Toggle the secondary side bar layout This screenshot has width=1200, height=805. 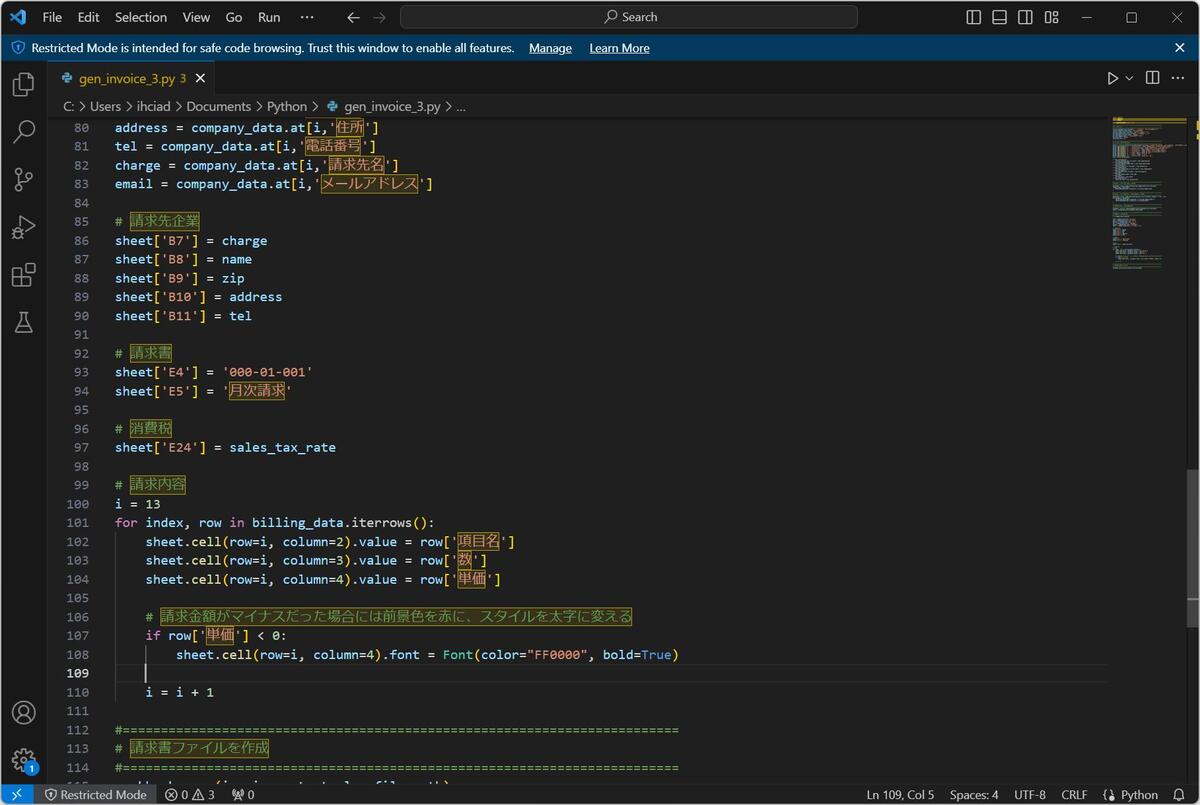(x=1026, y=17)
